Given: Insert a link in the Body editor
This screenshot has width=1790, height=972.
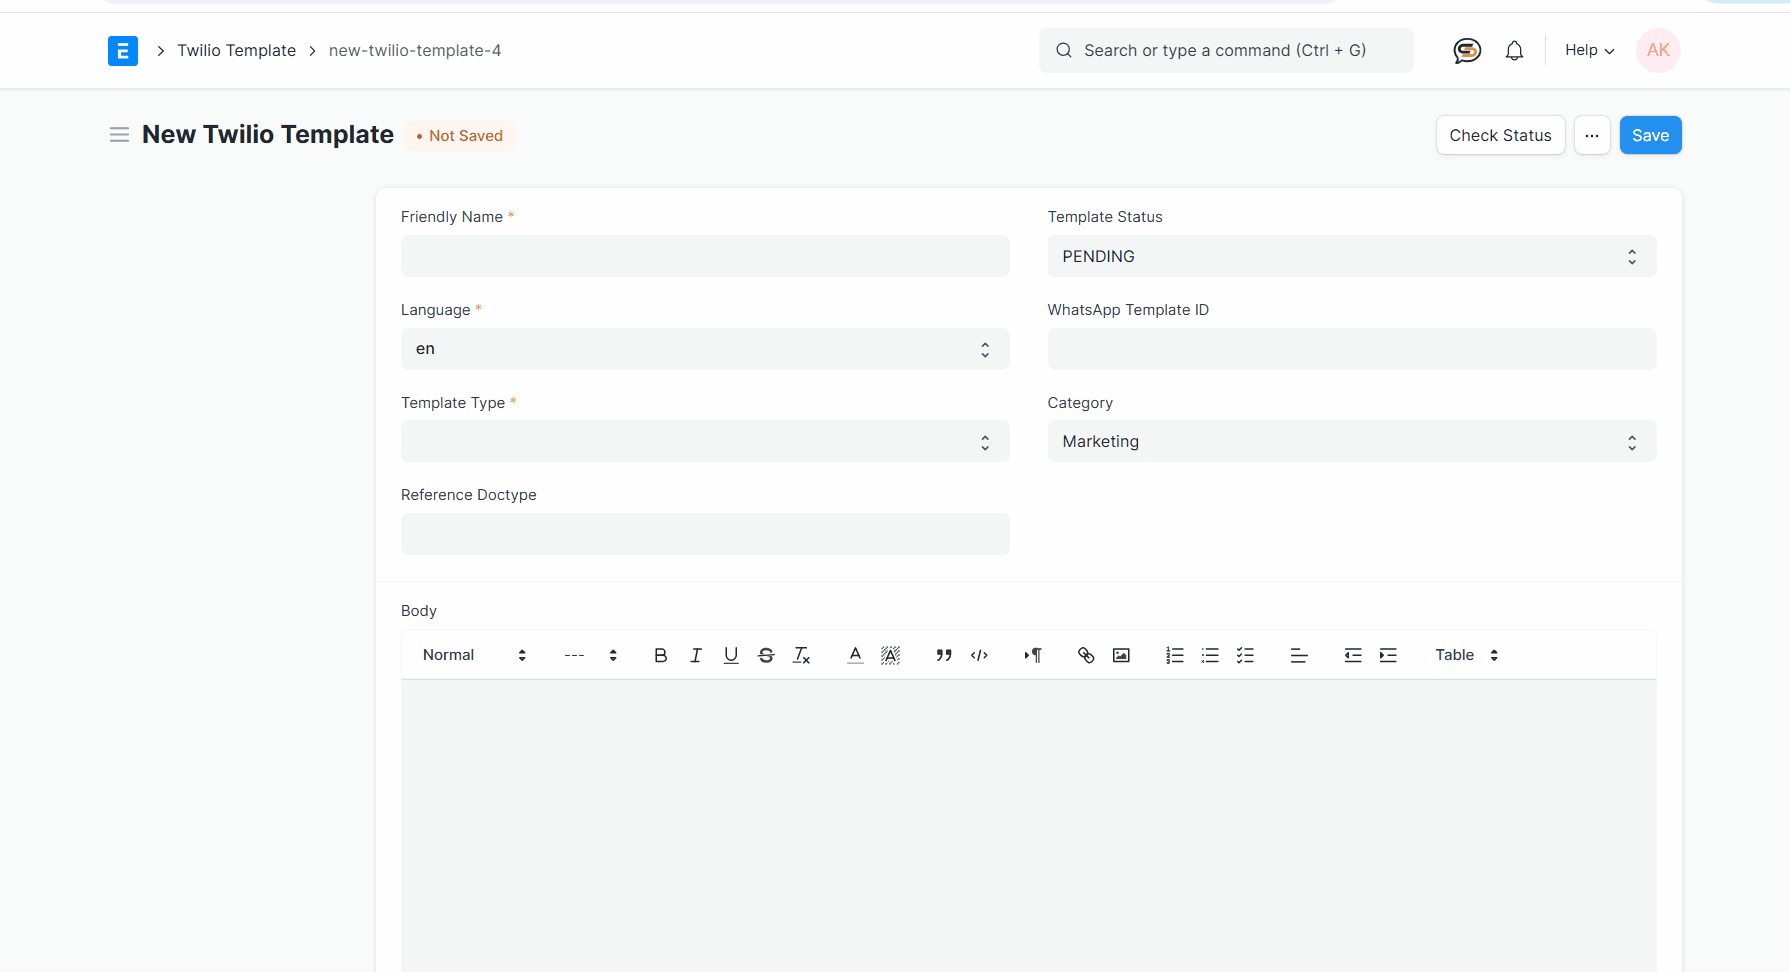Looking at the screenshot, I should coord(1086,655).
